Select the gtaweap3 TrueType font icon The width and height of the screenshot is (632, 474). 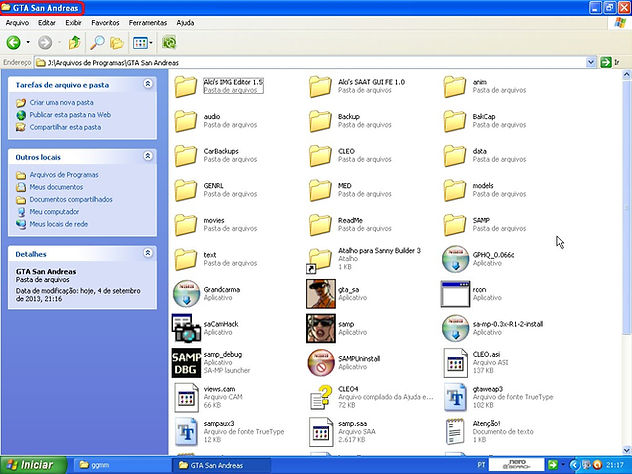coord(455,397)
